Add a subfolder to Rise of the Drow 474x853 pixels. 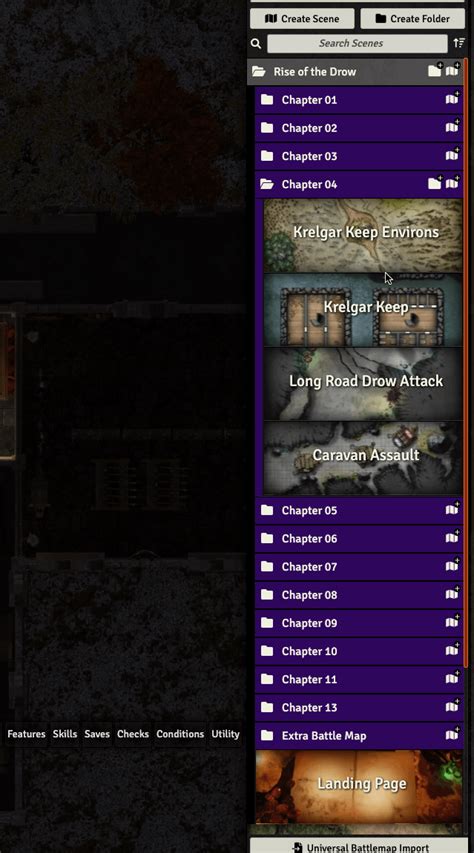[x=435, y=71]
